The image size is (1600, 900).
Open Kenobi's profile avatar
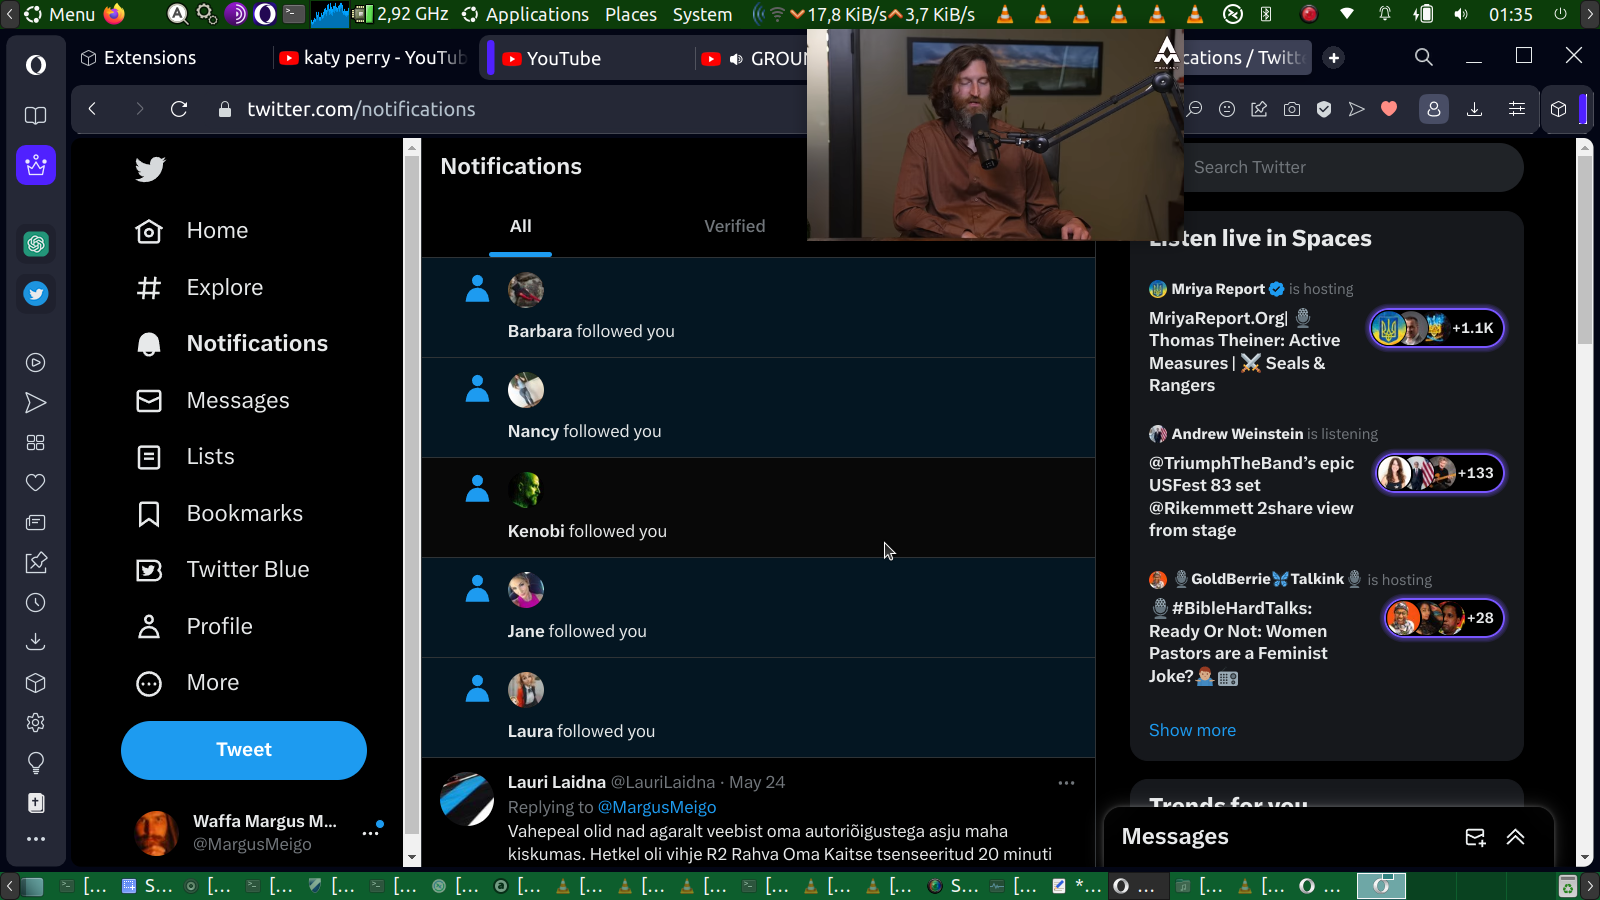[x=526, y=490]
